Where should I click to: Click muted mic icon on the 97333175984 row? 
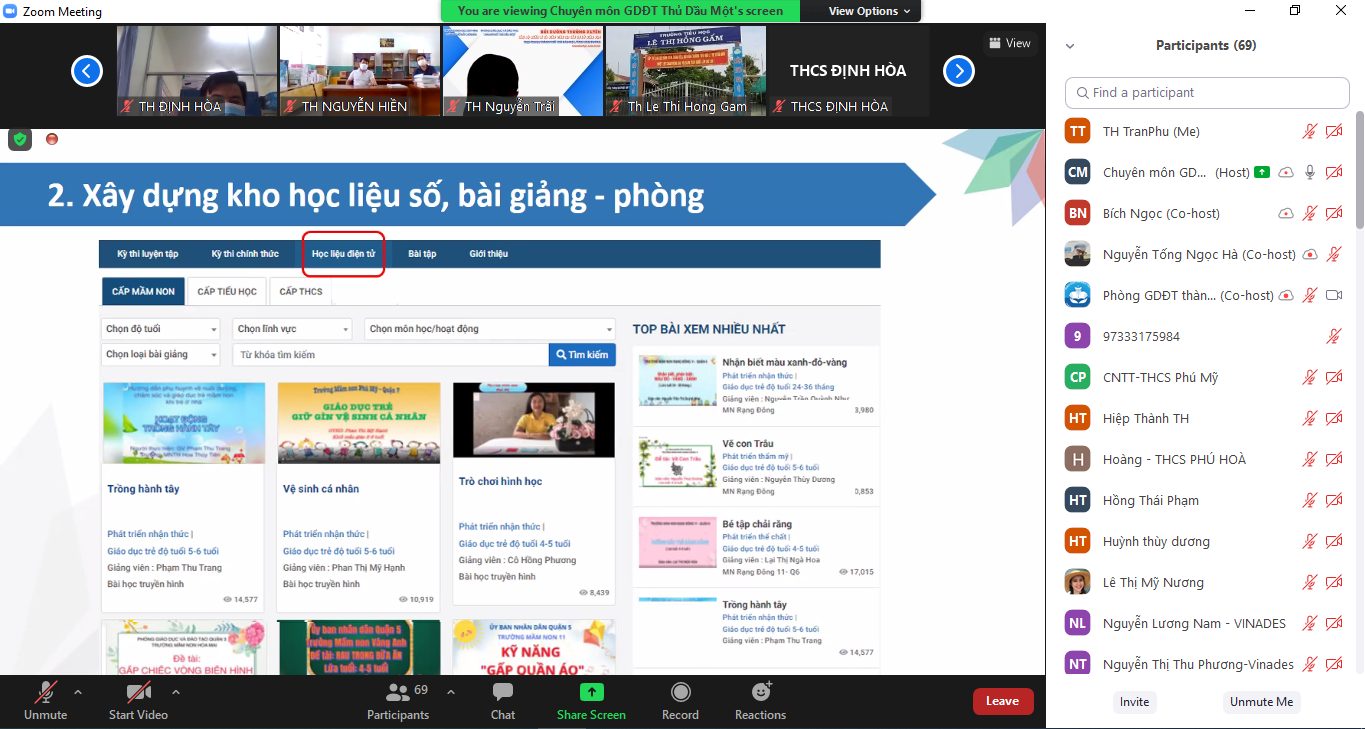1334,336
